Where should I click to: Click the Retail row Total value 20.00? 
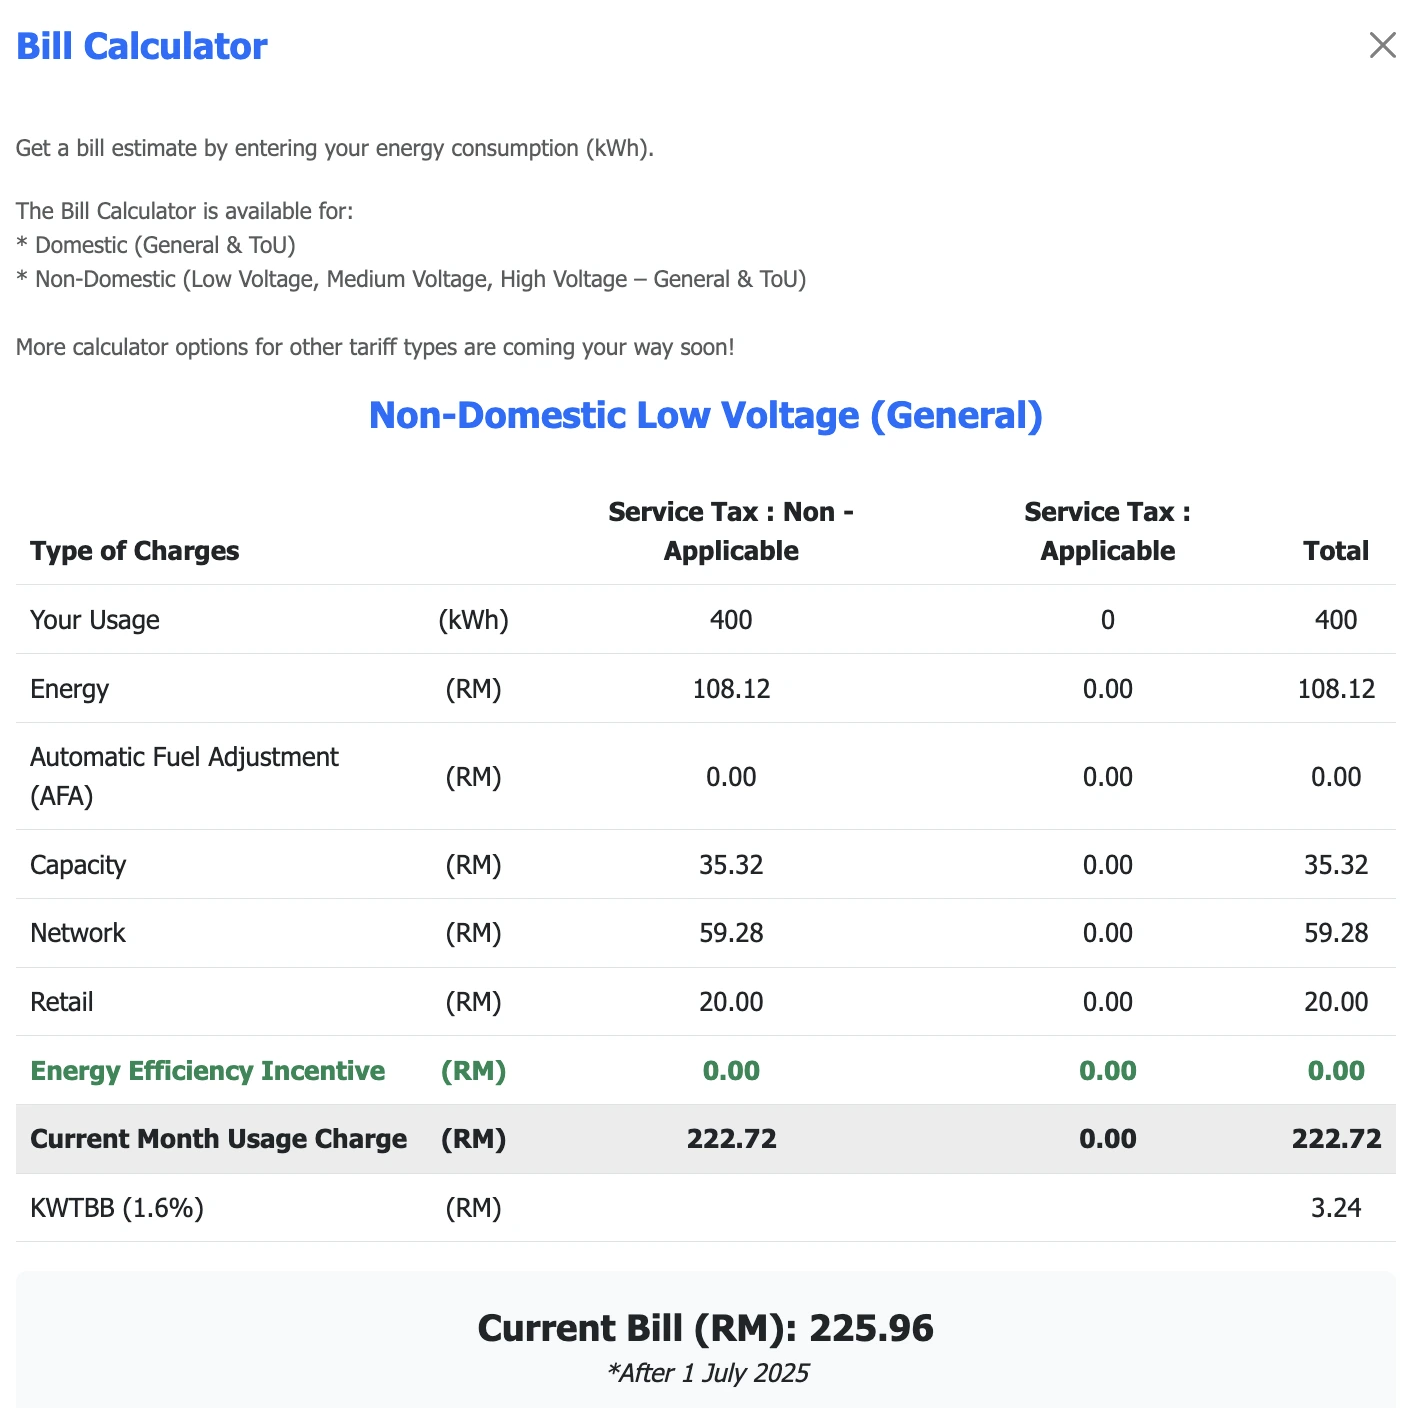(1336, 1002)
